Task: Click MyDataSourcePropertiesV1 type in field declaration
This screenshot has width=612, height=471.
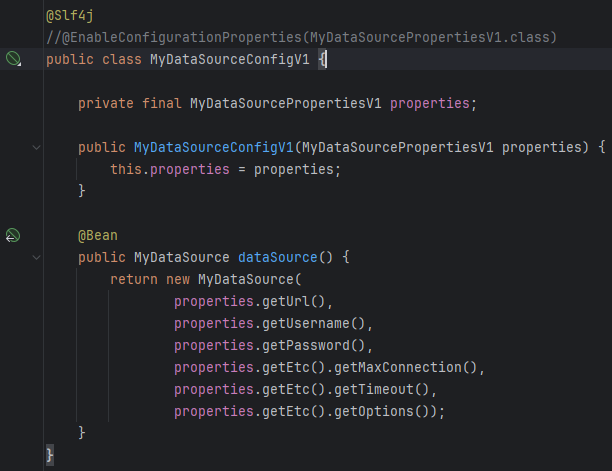Action: (286, 103)
